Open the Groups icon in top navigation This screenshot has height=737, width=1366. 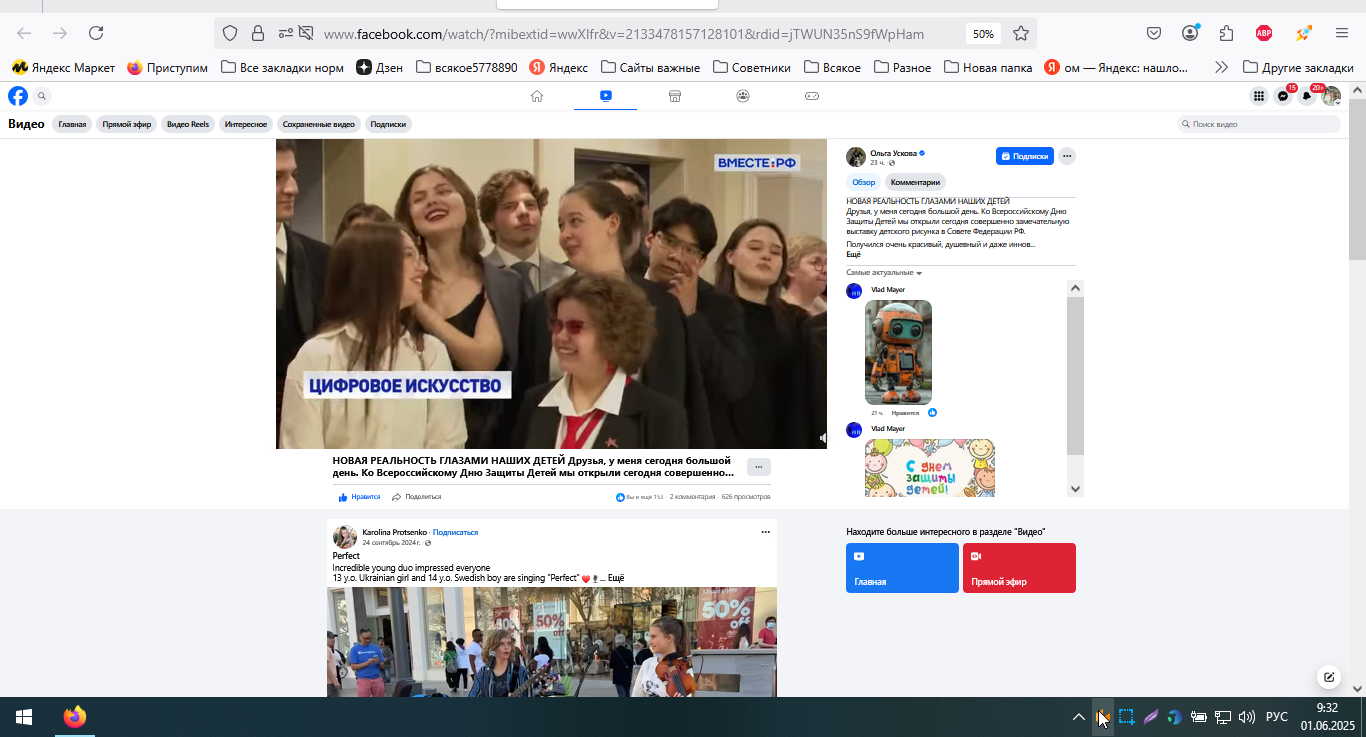point(743,96)
